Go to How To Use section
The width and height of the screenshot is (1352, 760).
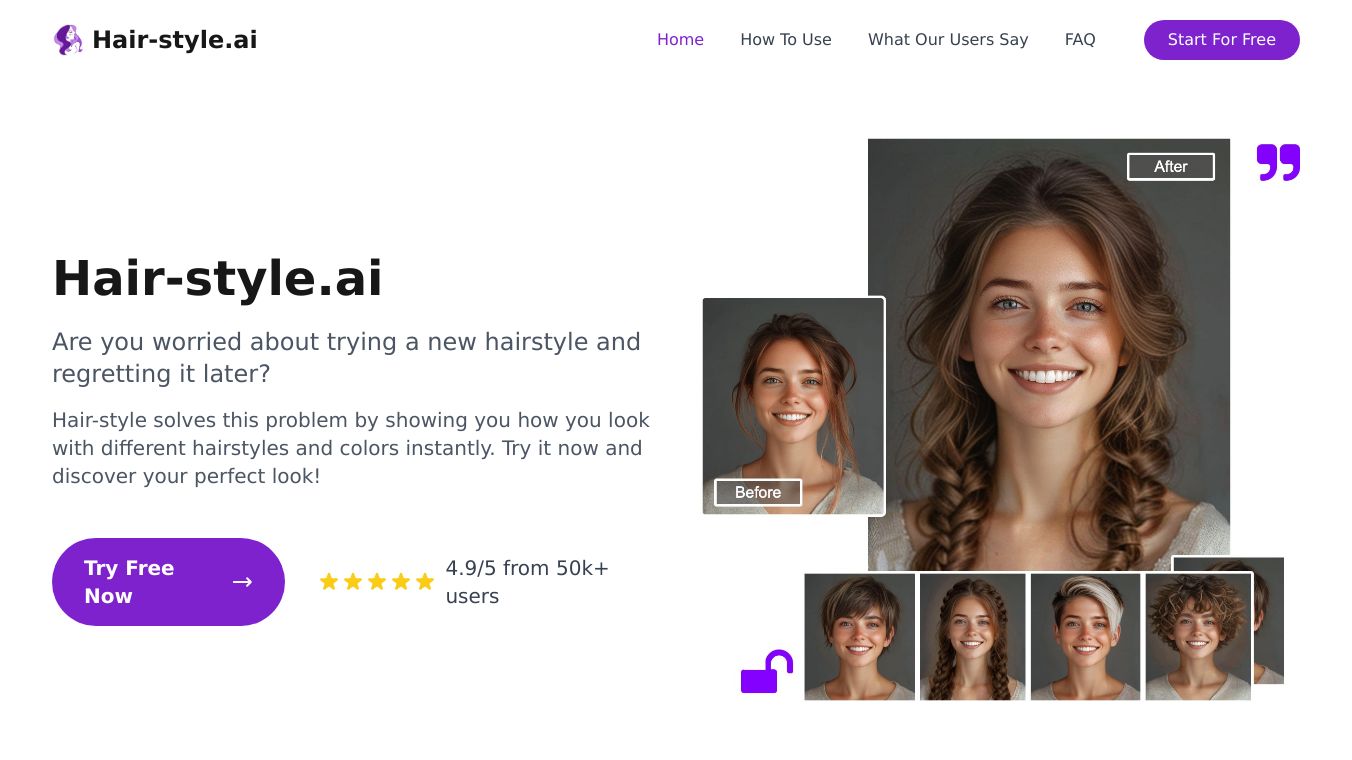[x=786, y=40]
